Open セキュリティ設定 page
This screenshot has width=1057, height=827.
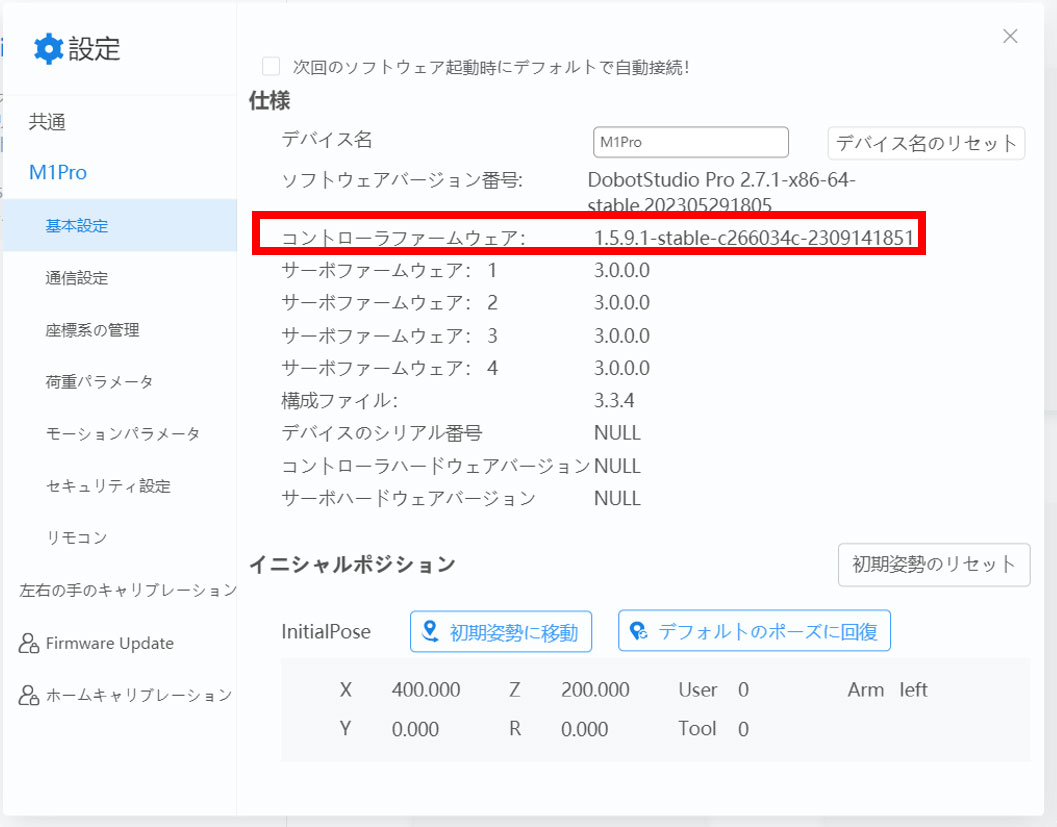107,486
